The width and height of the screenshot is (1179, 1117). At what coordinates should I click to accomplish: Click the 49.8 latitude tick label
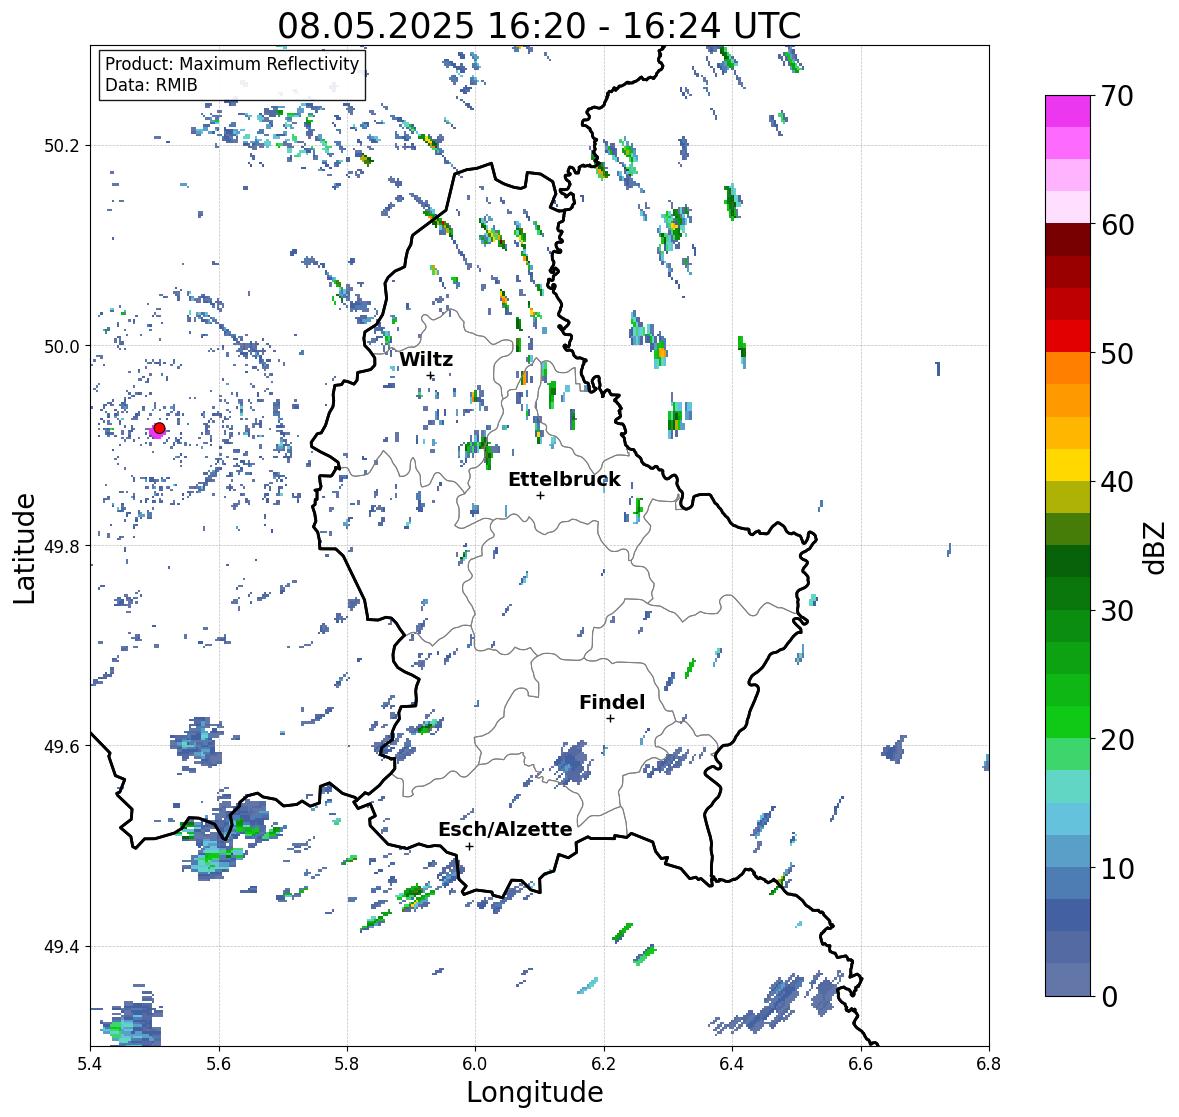[x=62, y=546]
